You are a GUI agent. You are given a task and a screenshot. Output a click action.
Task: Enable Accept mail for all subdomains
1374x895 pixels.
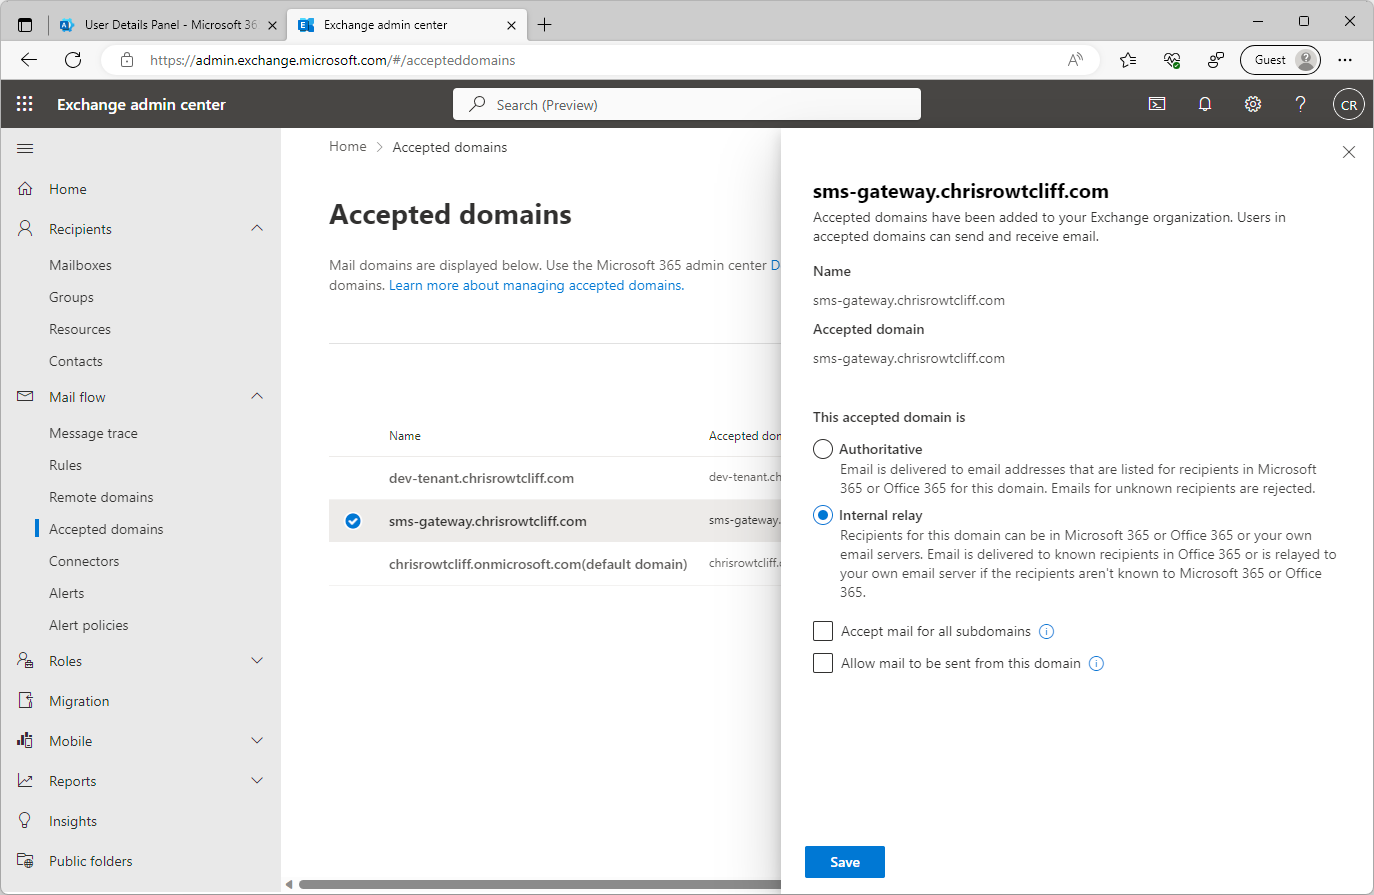click(x=822, y=631)
